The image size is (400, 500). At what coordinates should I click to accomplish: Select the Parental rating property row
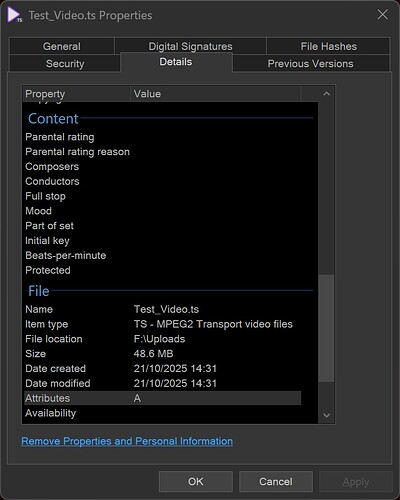[162, 137]
